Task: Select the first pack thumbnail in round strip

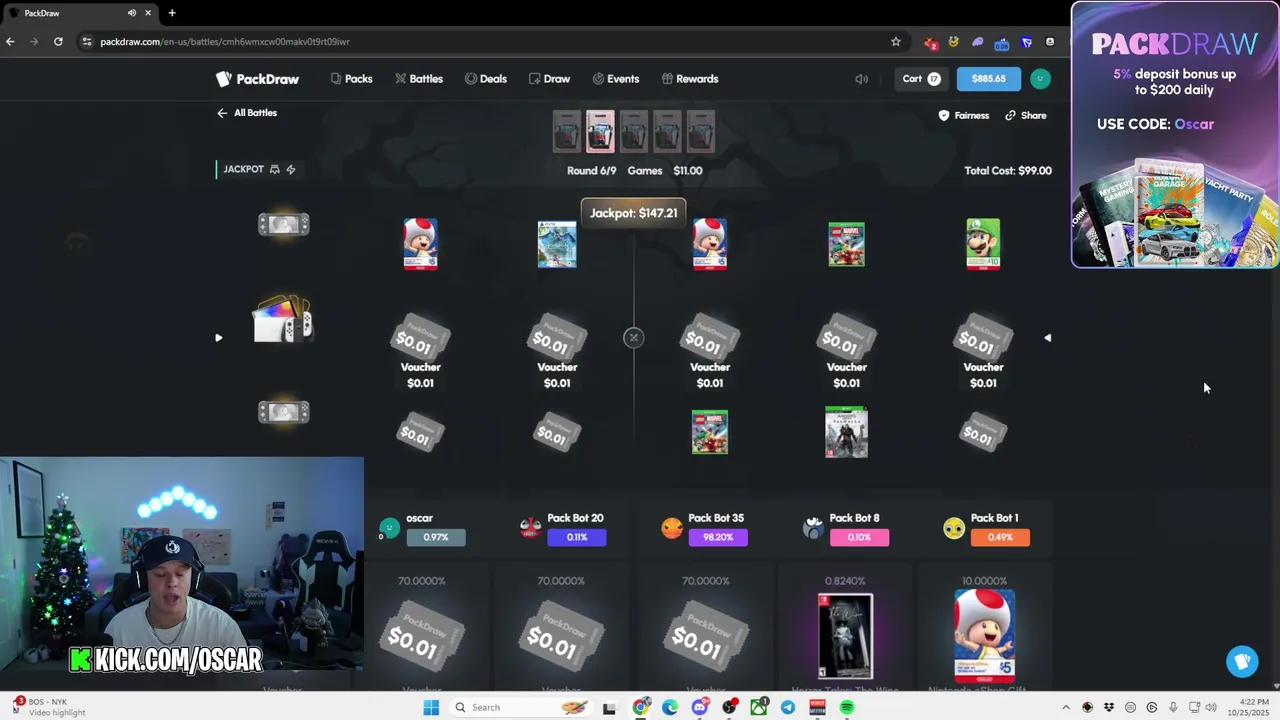Action: pos(567,132)
